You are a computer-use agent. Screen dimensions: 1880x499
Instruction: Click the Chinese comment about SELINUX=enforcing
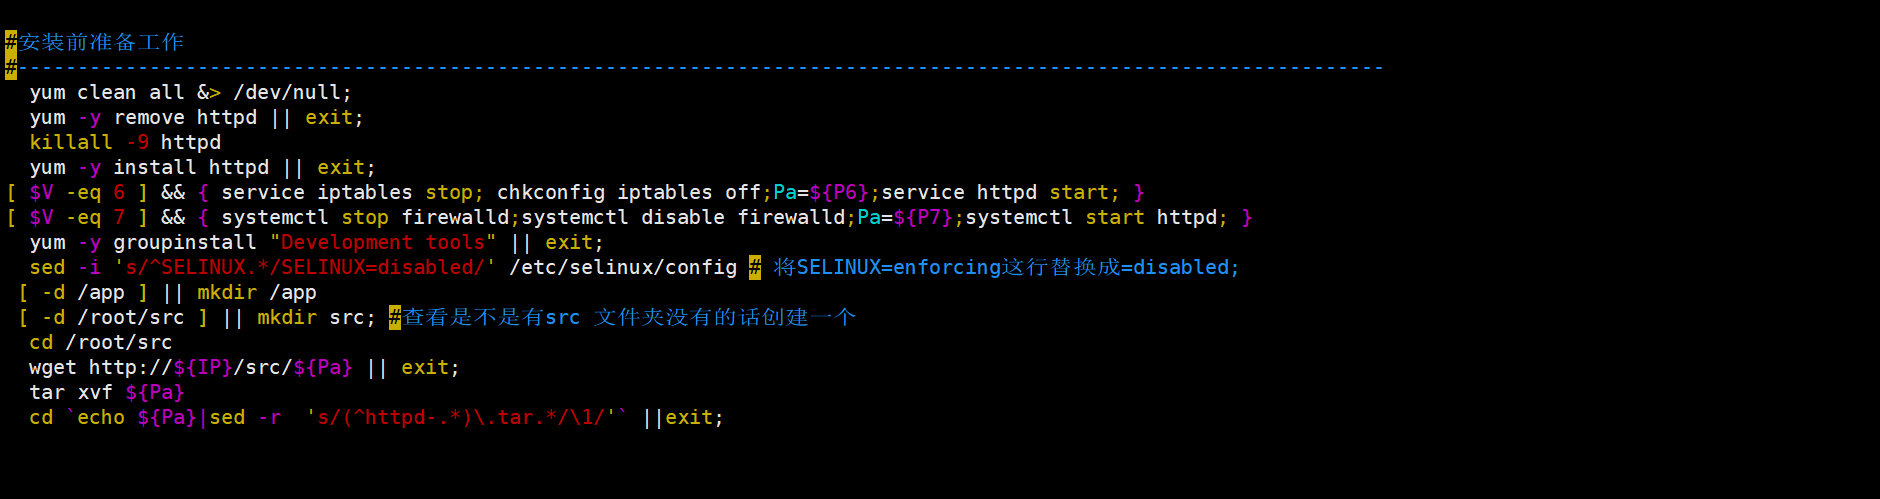coord(1005,268)
